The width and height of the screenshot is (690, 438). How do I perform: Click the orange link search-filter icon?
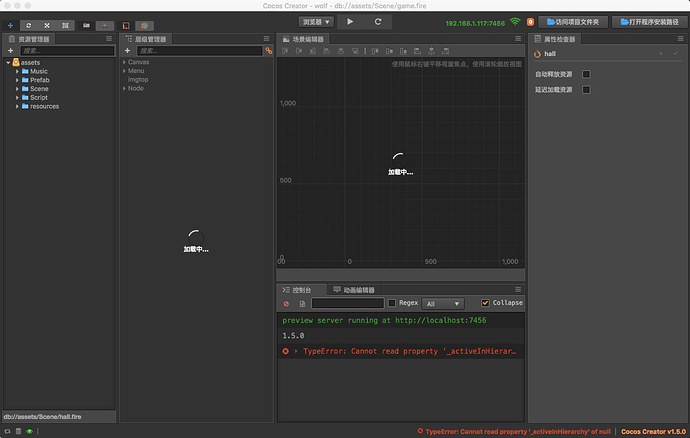coord(268,51)
